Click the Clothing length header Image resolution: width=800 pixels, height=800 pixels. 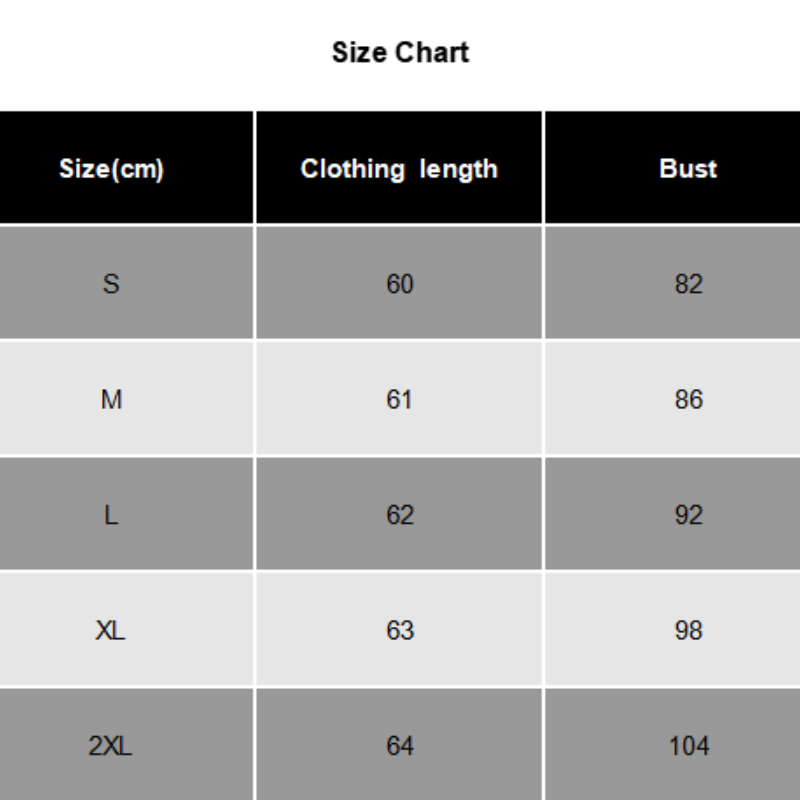coord(399,169)
